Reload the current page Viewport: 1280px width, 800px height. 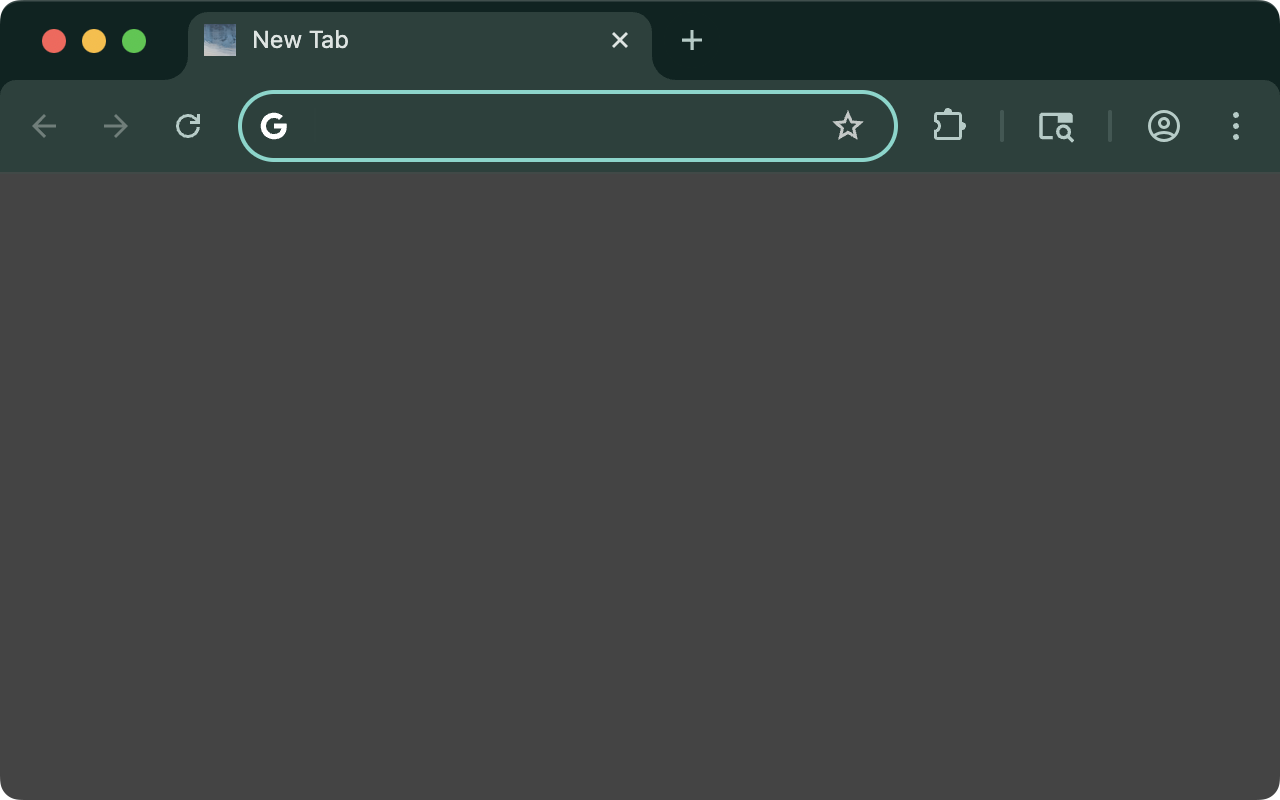tap(188, 126)
